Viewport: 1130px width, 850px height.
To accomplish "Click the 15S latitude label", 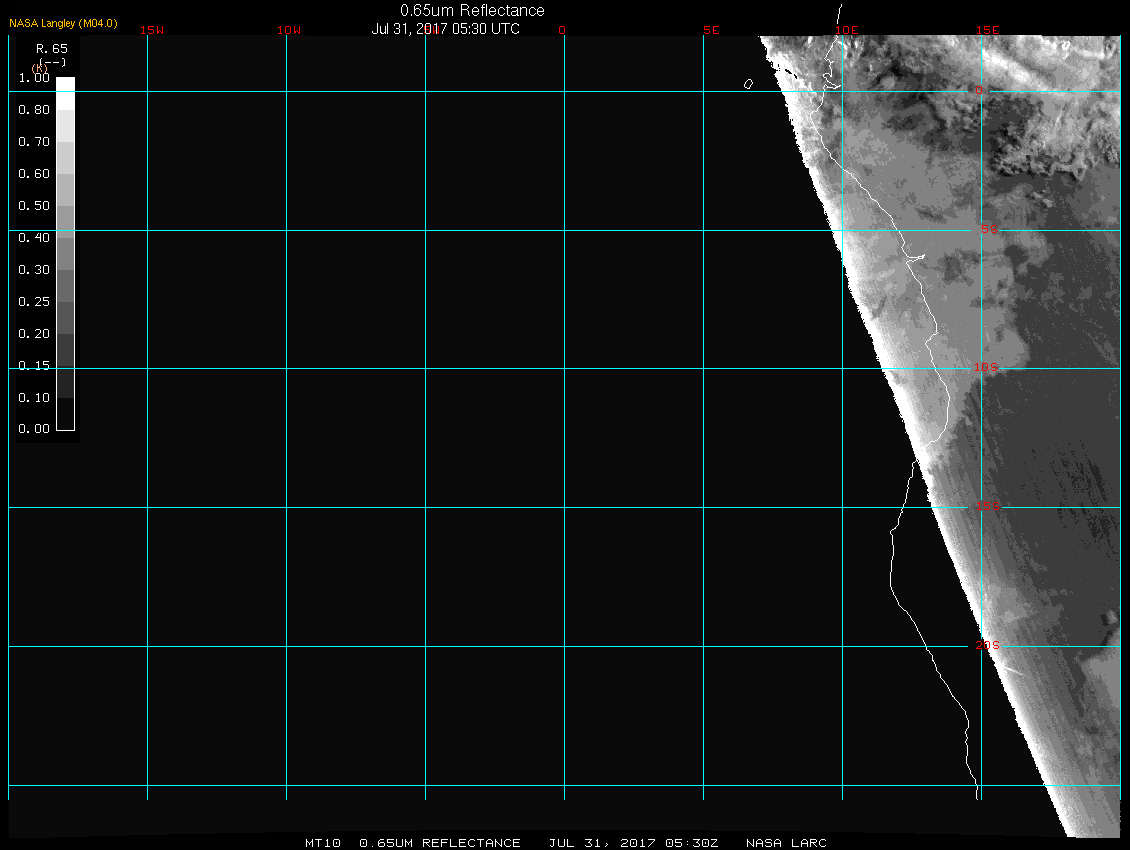I will [x=988, y=506].
